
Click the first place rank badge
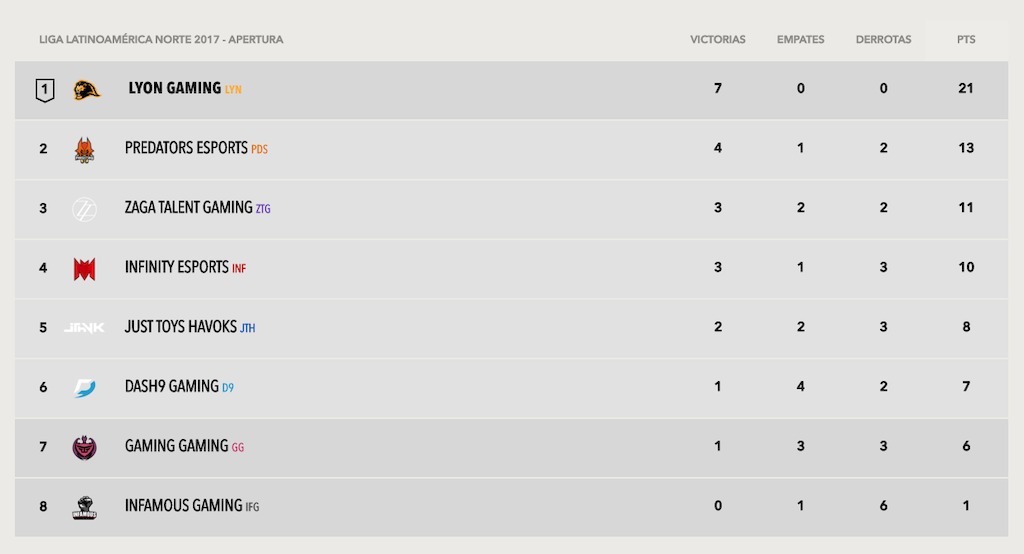pos(44,90)
